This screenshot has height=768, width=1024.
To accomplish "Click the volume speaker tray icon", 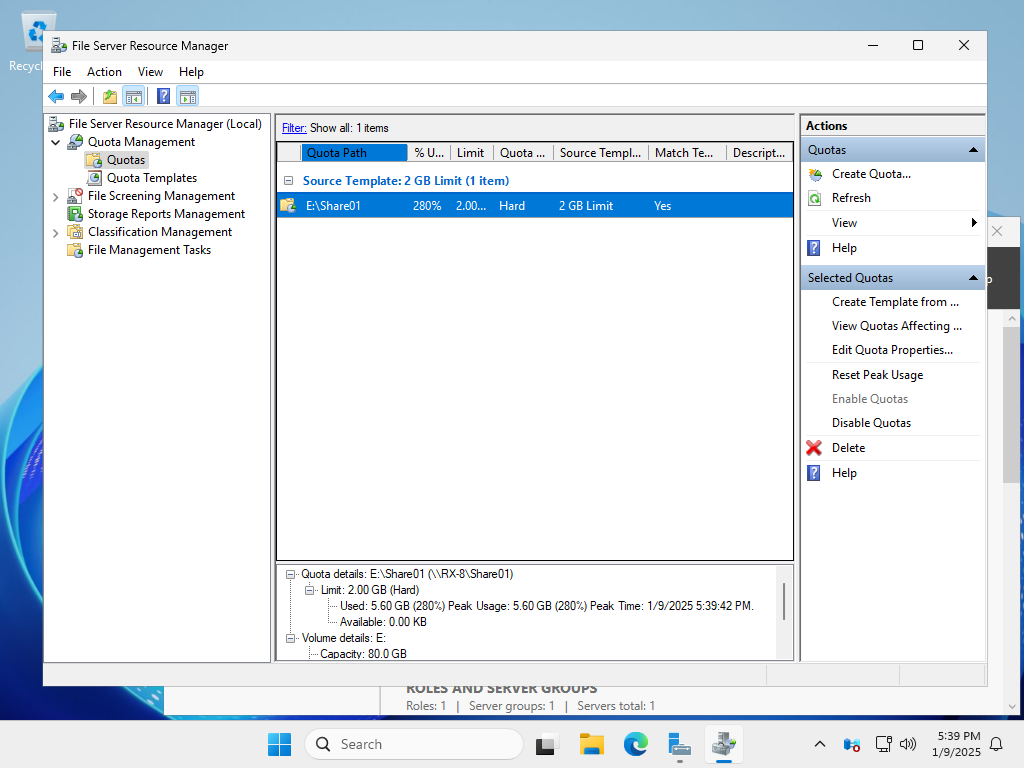I will point(907,744).
